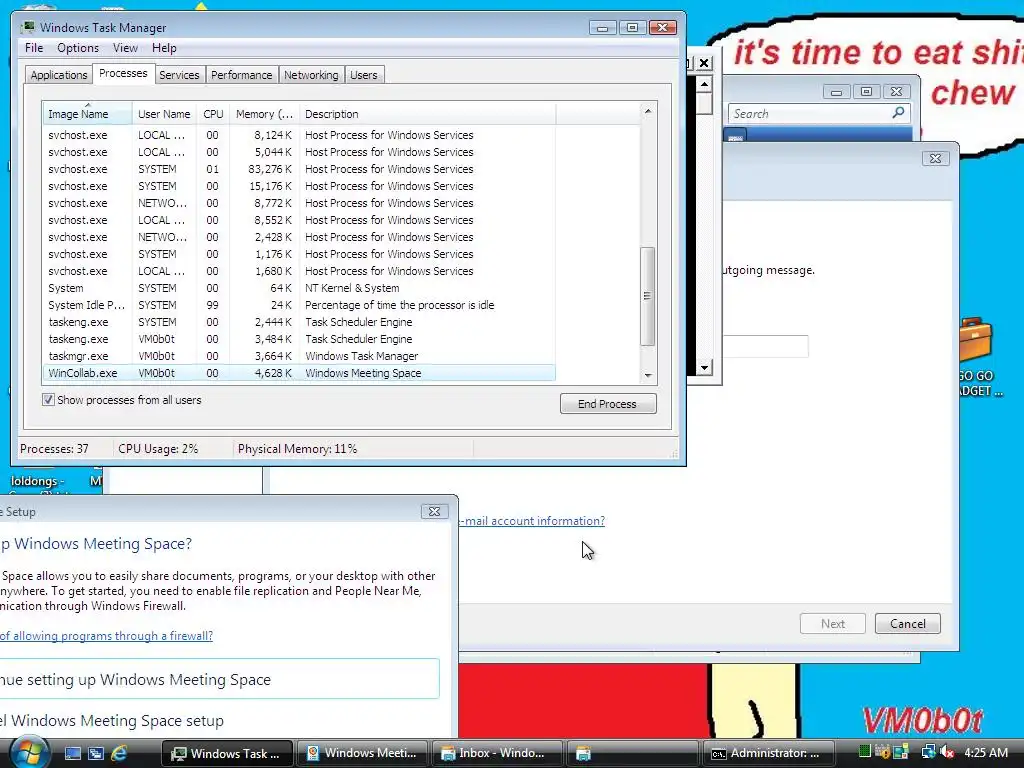
Task: Click process list scroll down arrow
Action: pyautogui.click(x=648, y=376)
